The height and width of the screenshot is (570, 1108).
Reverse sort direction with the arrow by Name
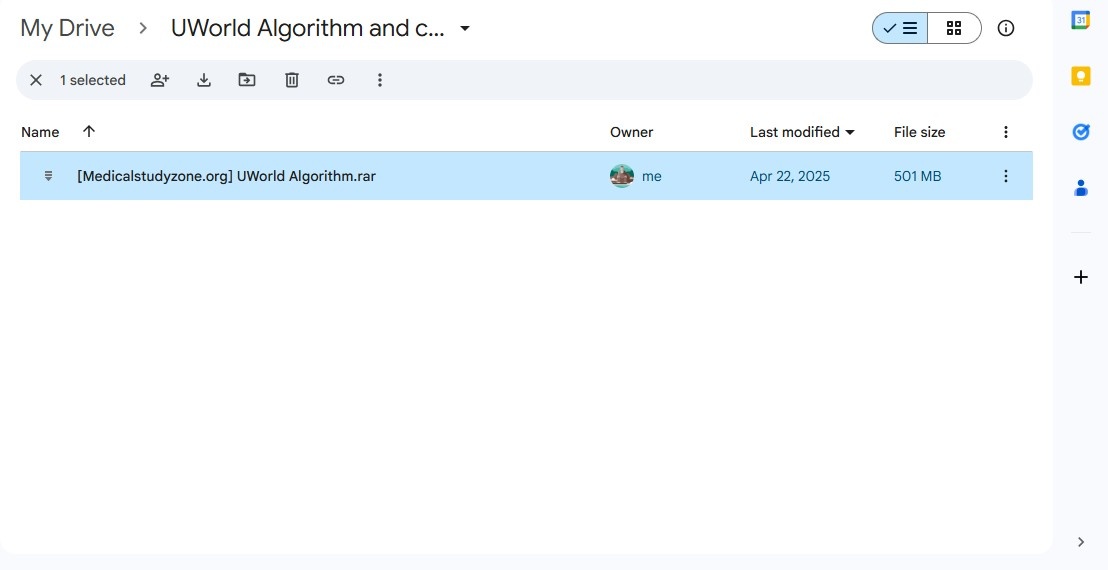coord(88,131)
